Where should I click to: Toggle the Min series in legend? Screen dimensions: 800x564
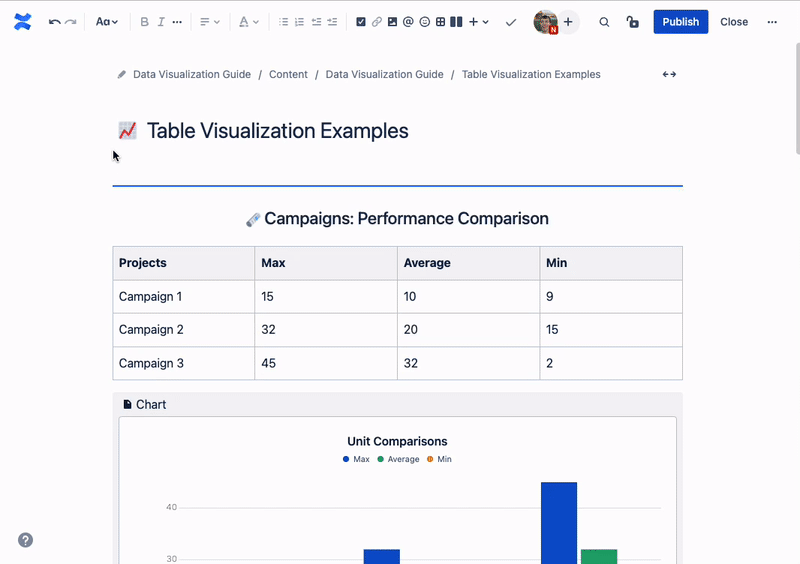click(x=439, y=459)
